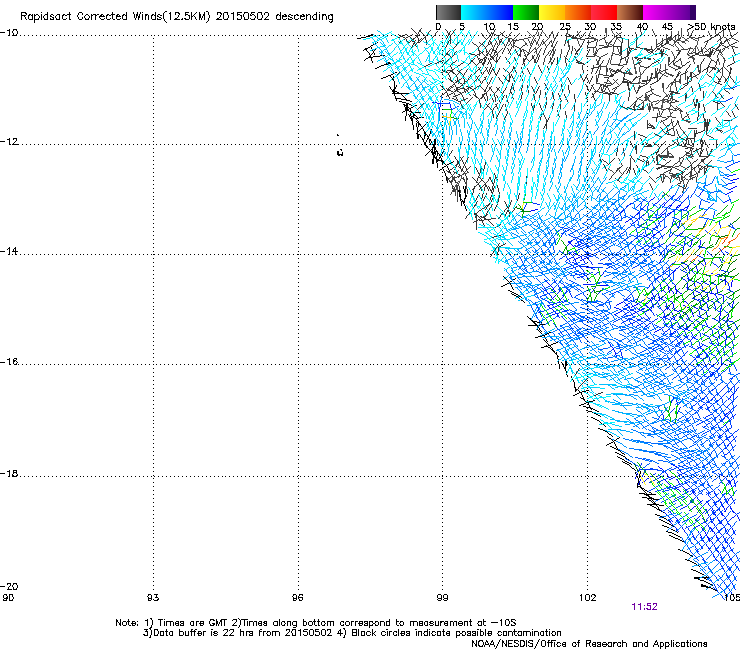740x650 pixels.
Task: Click the -20 latitude axis label
Action: [9, 586]
